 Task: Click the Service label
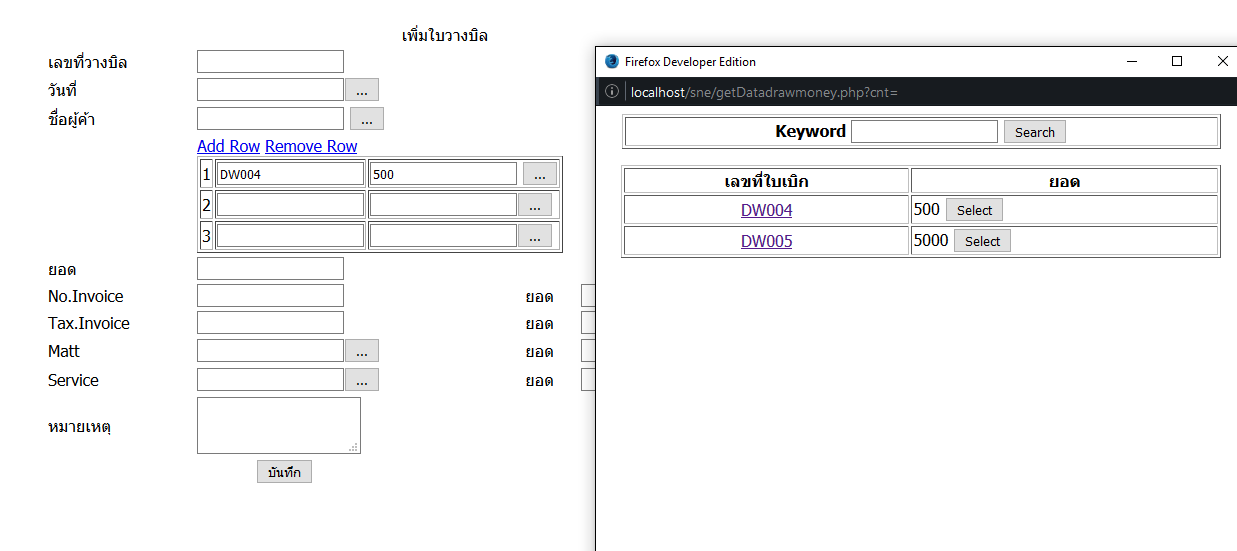coord(73,380)
